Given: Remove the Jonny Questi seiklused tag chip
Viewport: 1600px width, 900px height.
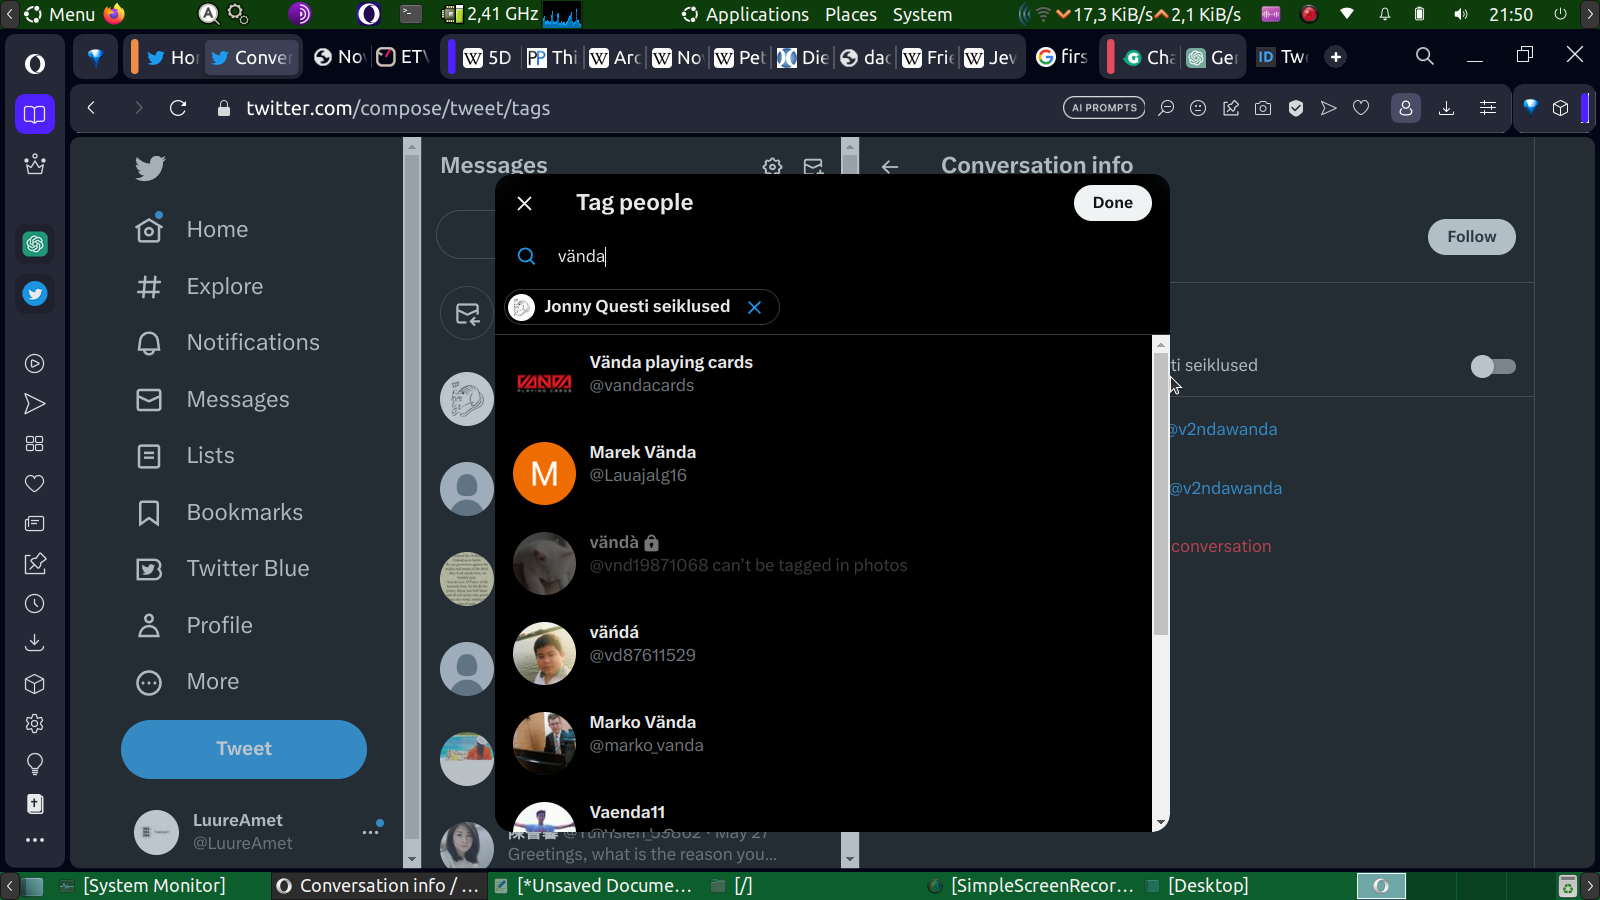Looking at the screenshot, I should pos(755,307).
